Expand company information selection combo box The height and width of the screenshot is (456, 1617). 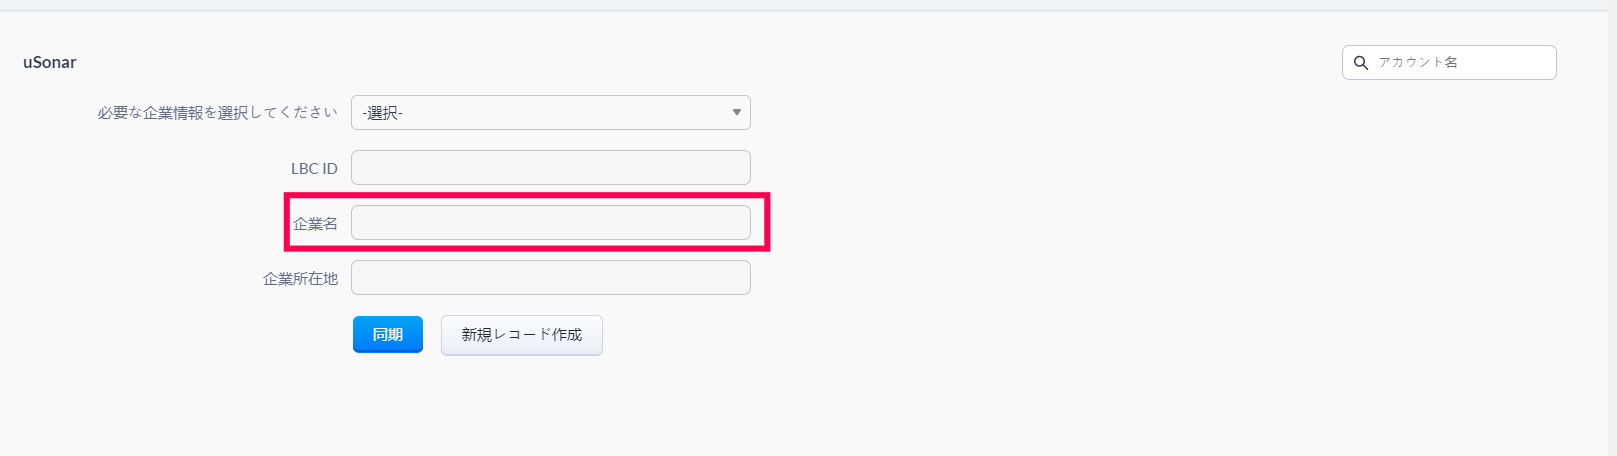(x=550, y=113)
